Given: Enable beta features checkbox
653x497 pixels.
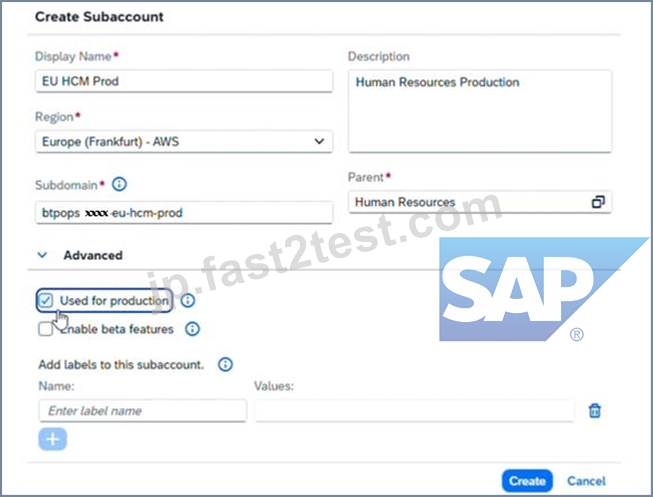Looking at the screenshot, I should 45,329.
